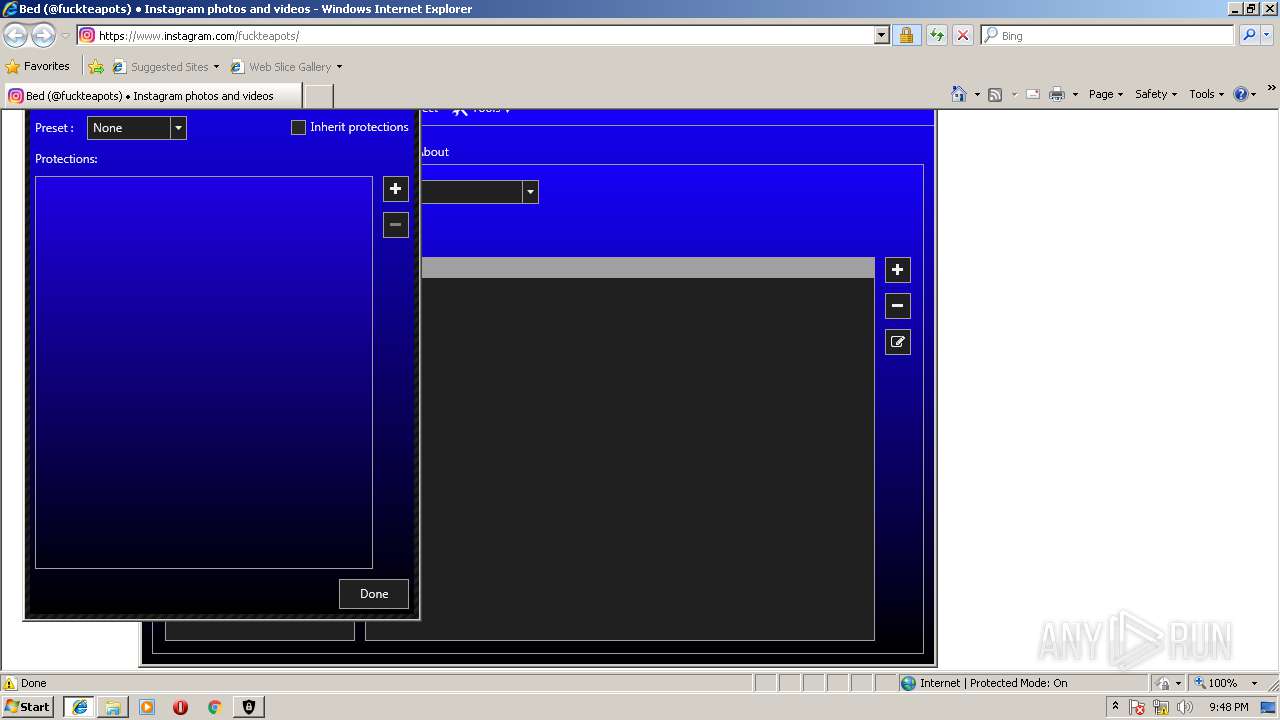Click the Internet Explorer Forward button

point(43,35)
